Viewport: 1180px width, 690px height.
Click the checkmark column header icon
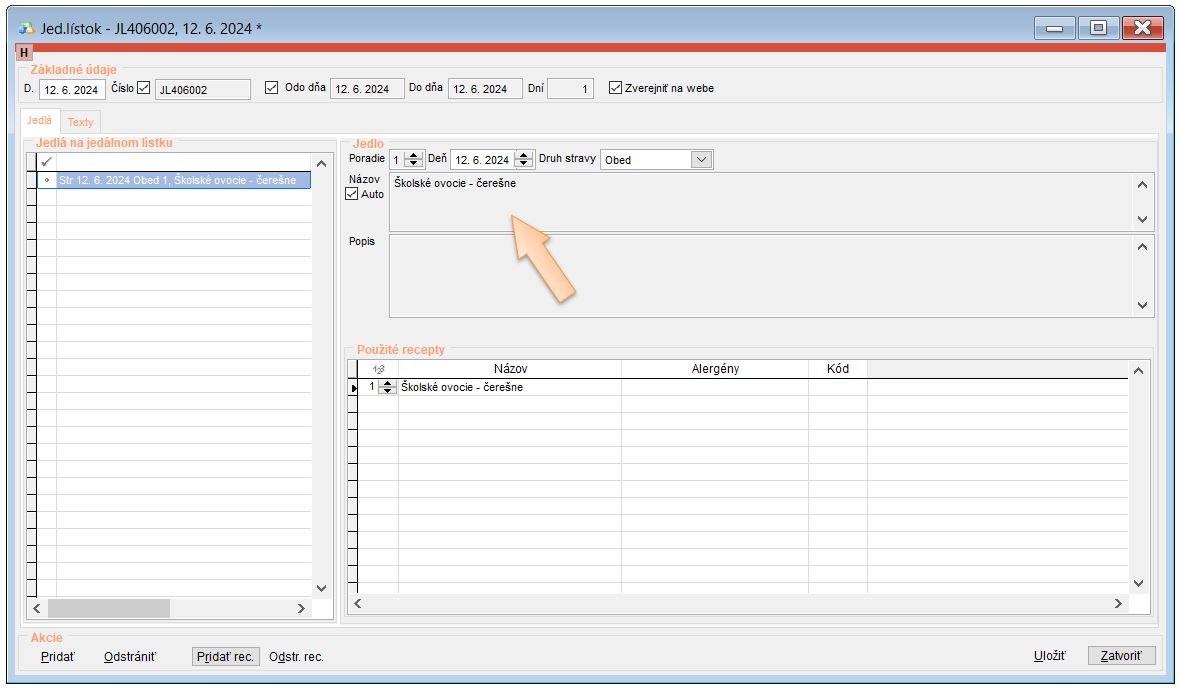(46, 162)
